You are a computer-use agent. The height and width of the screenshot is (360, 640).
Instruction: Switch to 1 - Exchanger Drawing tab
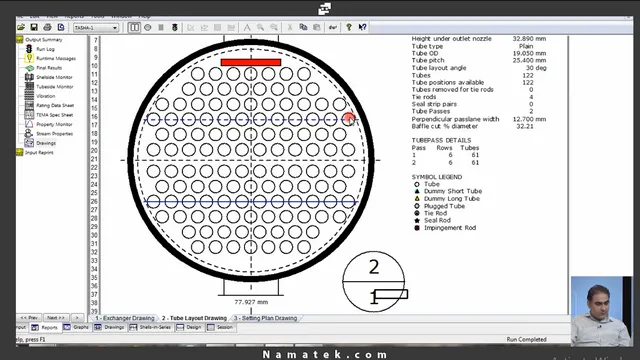[x=124, y=318]
